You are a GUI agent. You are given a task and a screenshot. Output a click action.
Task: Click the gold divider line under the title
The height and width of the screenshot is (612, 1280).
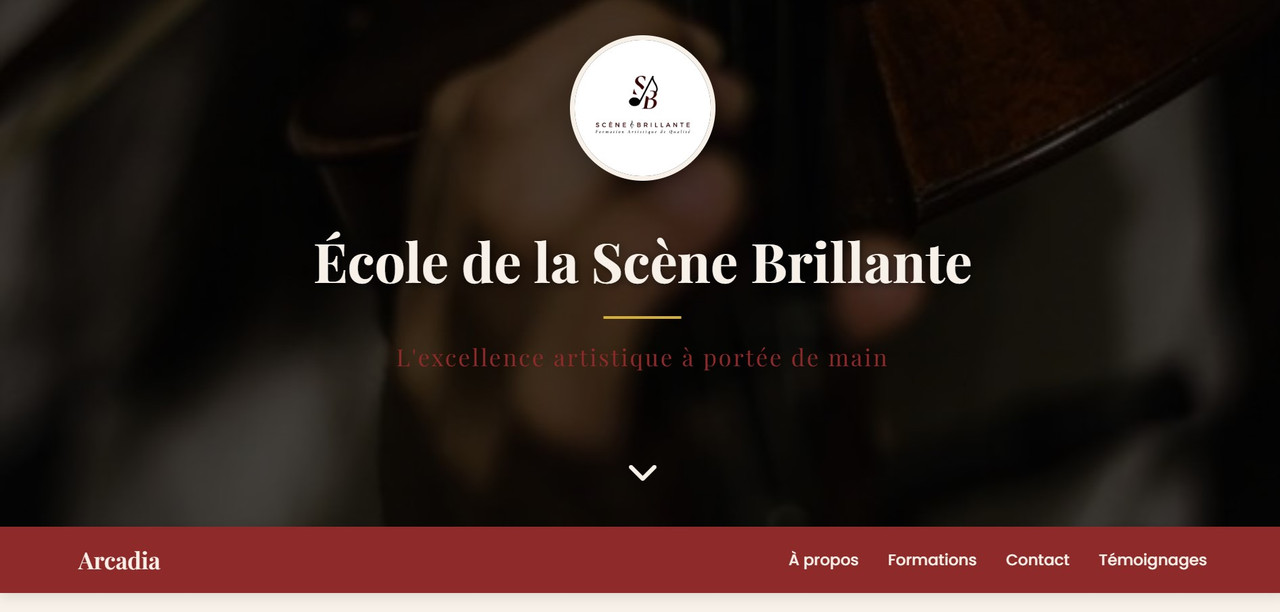642,317
